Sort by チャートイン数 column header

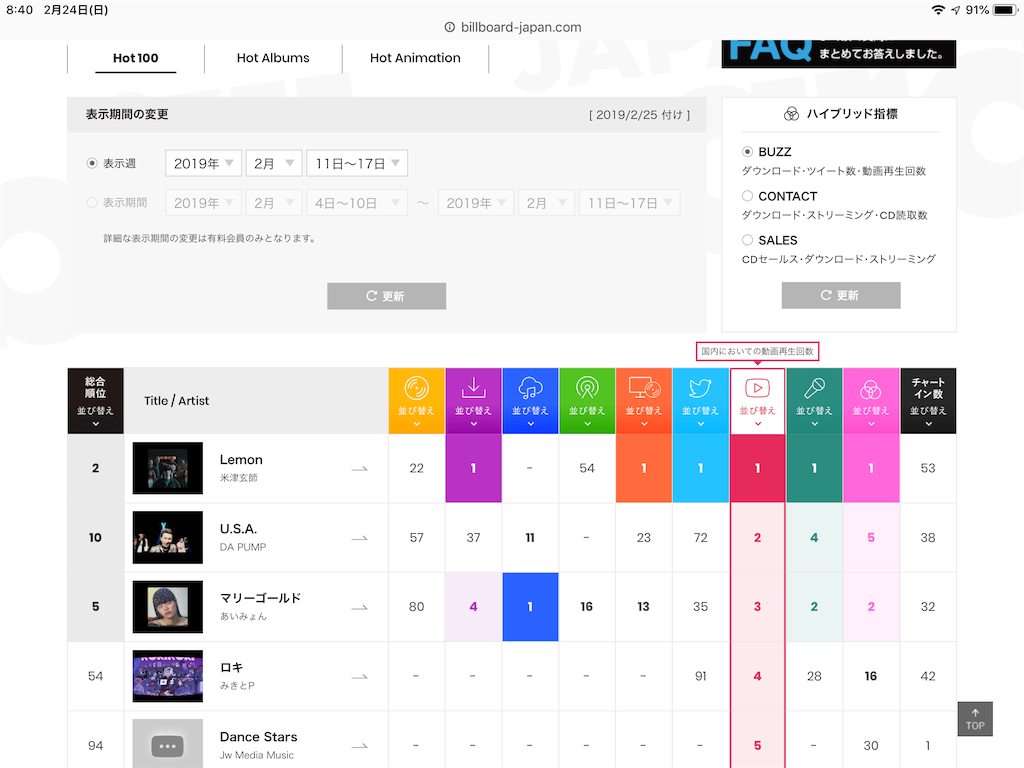tap(928, 401)
